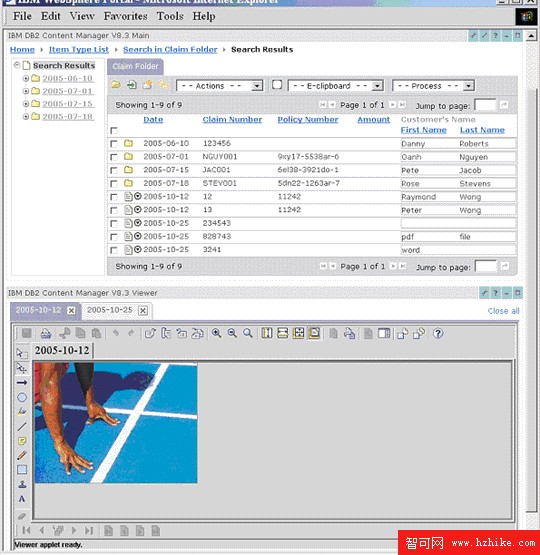Select the pen annotation tool
The height and width of the screenshot is (555, 540).
coord(22,455)
